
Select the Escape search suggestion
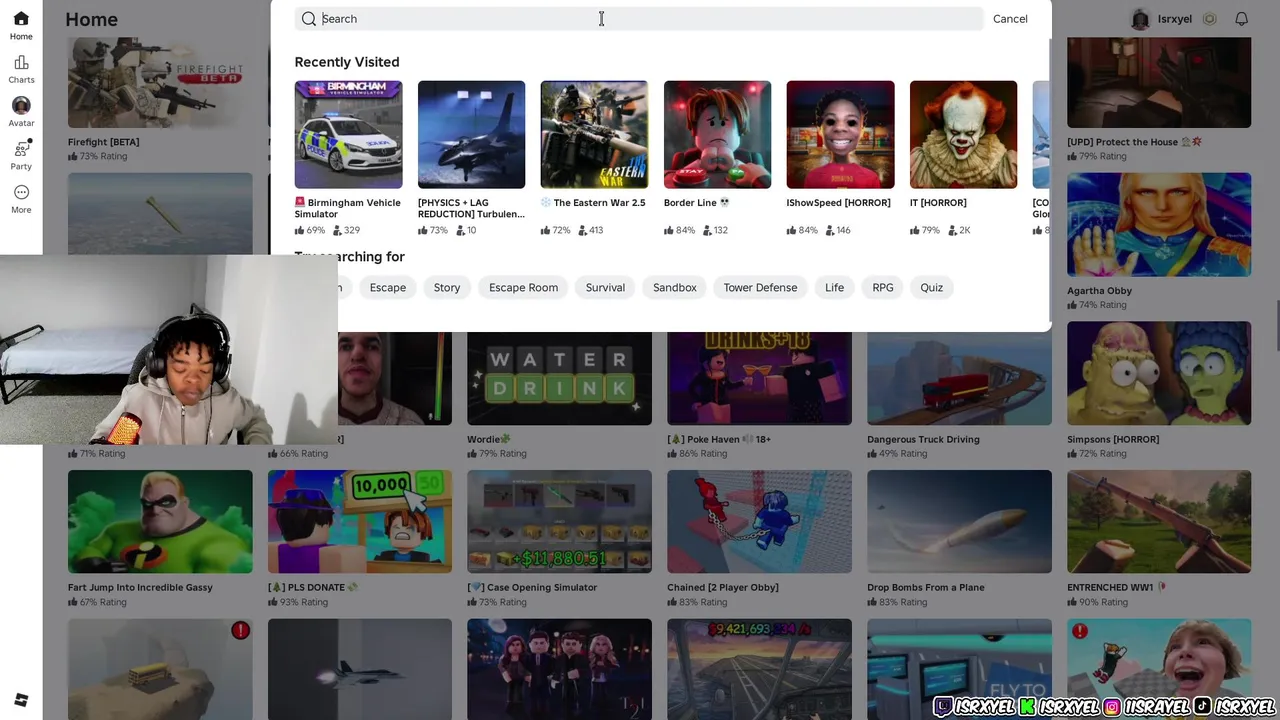pyautogui.click(x=388, y=287)
